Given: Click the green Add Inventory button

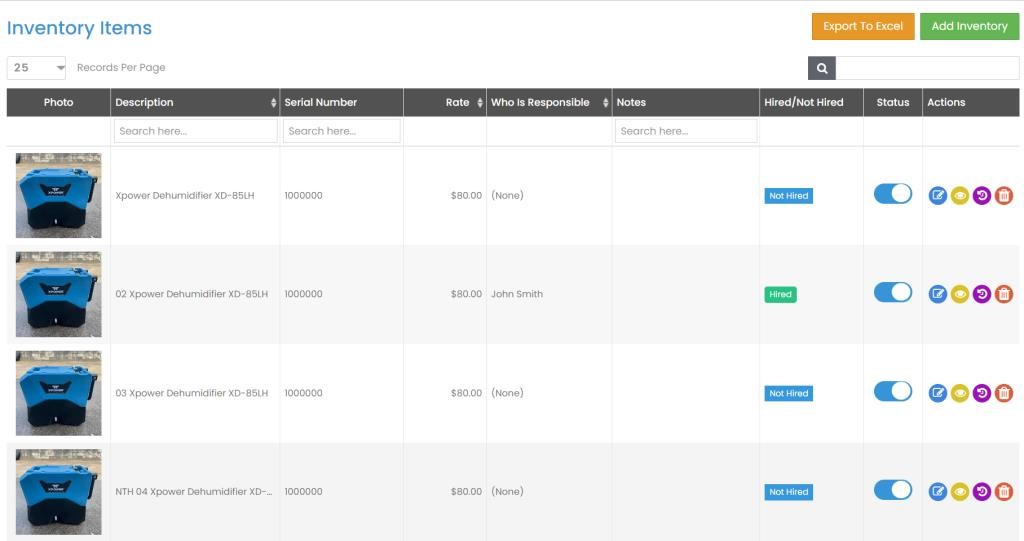Looking at the screenshot, I should point(968,26).
